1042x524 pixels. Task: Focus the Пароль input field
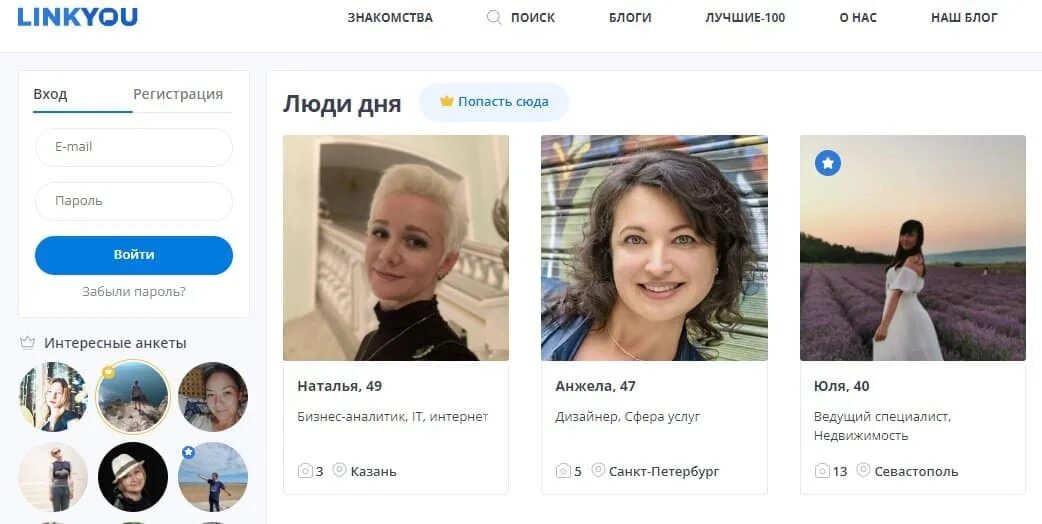coord(134,201)
